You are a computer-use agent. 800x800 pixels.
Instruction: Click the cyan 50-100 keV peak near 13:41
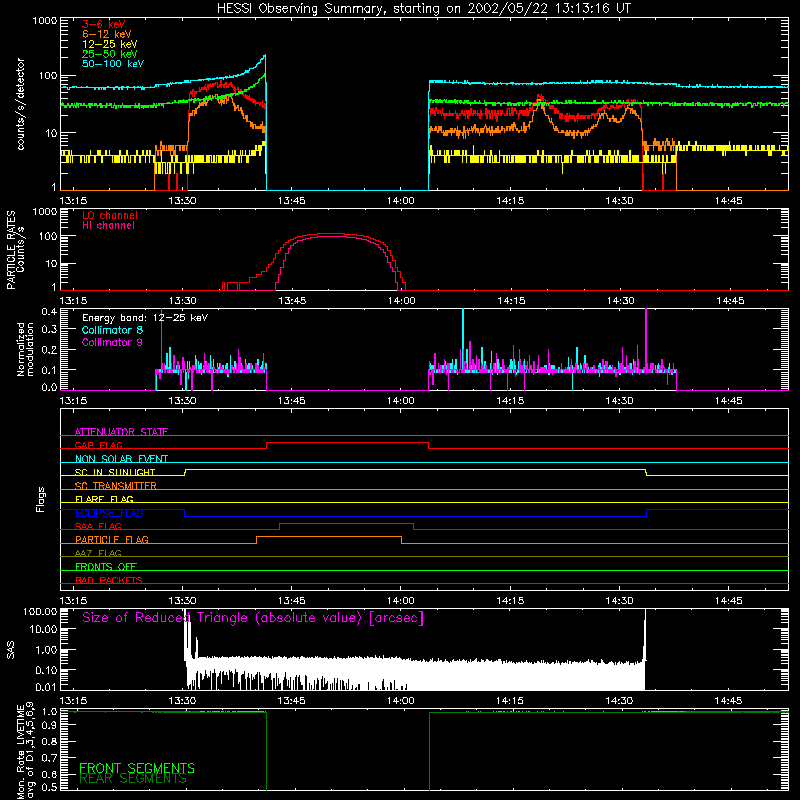pos(264,56)
